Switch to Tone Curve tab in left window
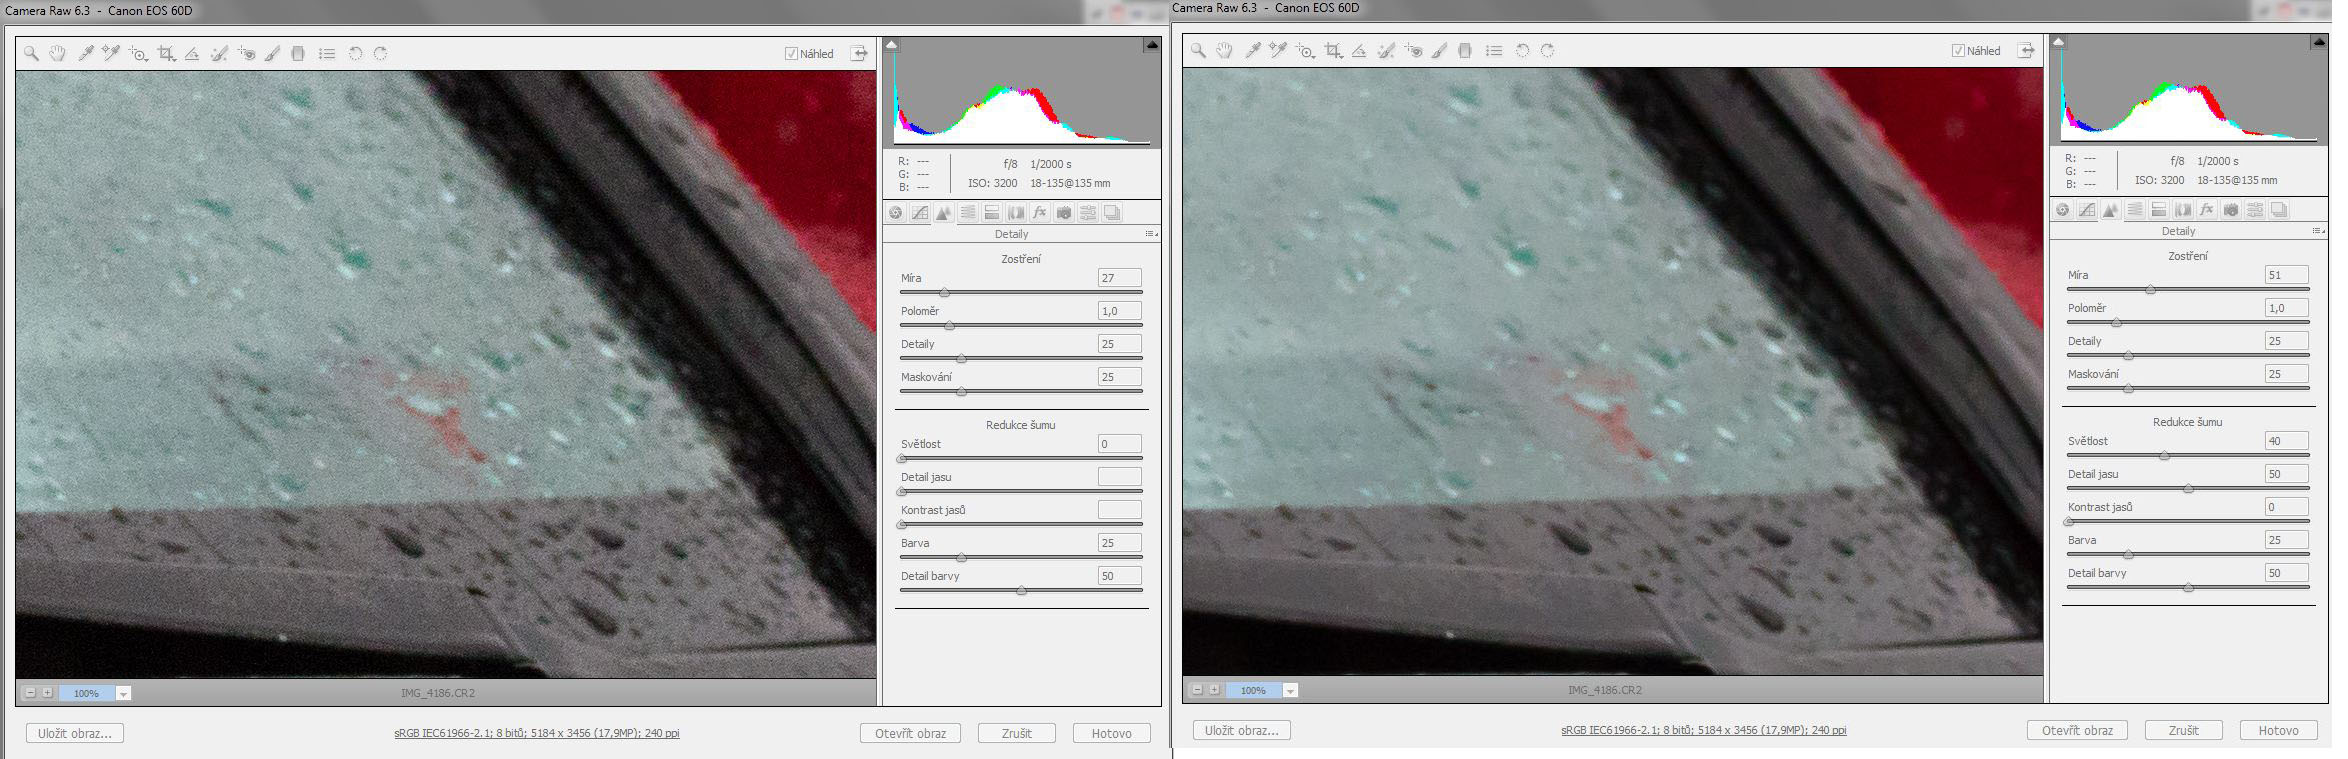The image size is (2348, 759). 920,212
